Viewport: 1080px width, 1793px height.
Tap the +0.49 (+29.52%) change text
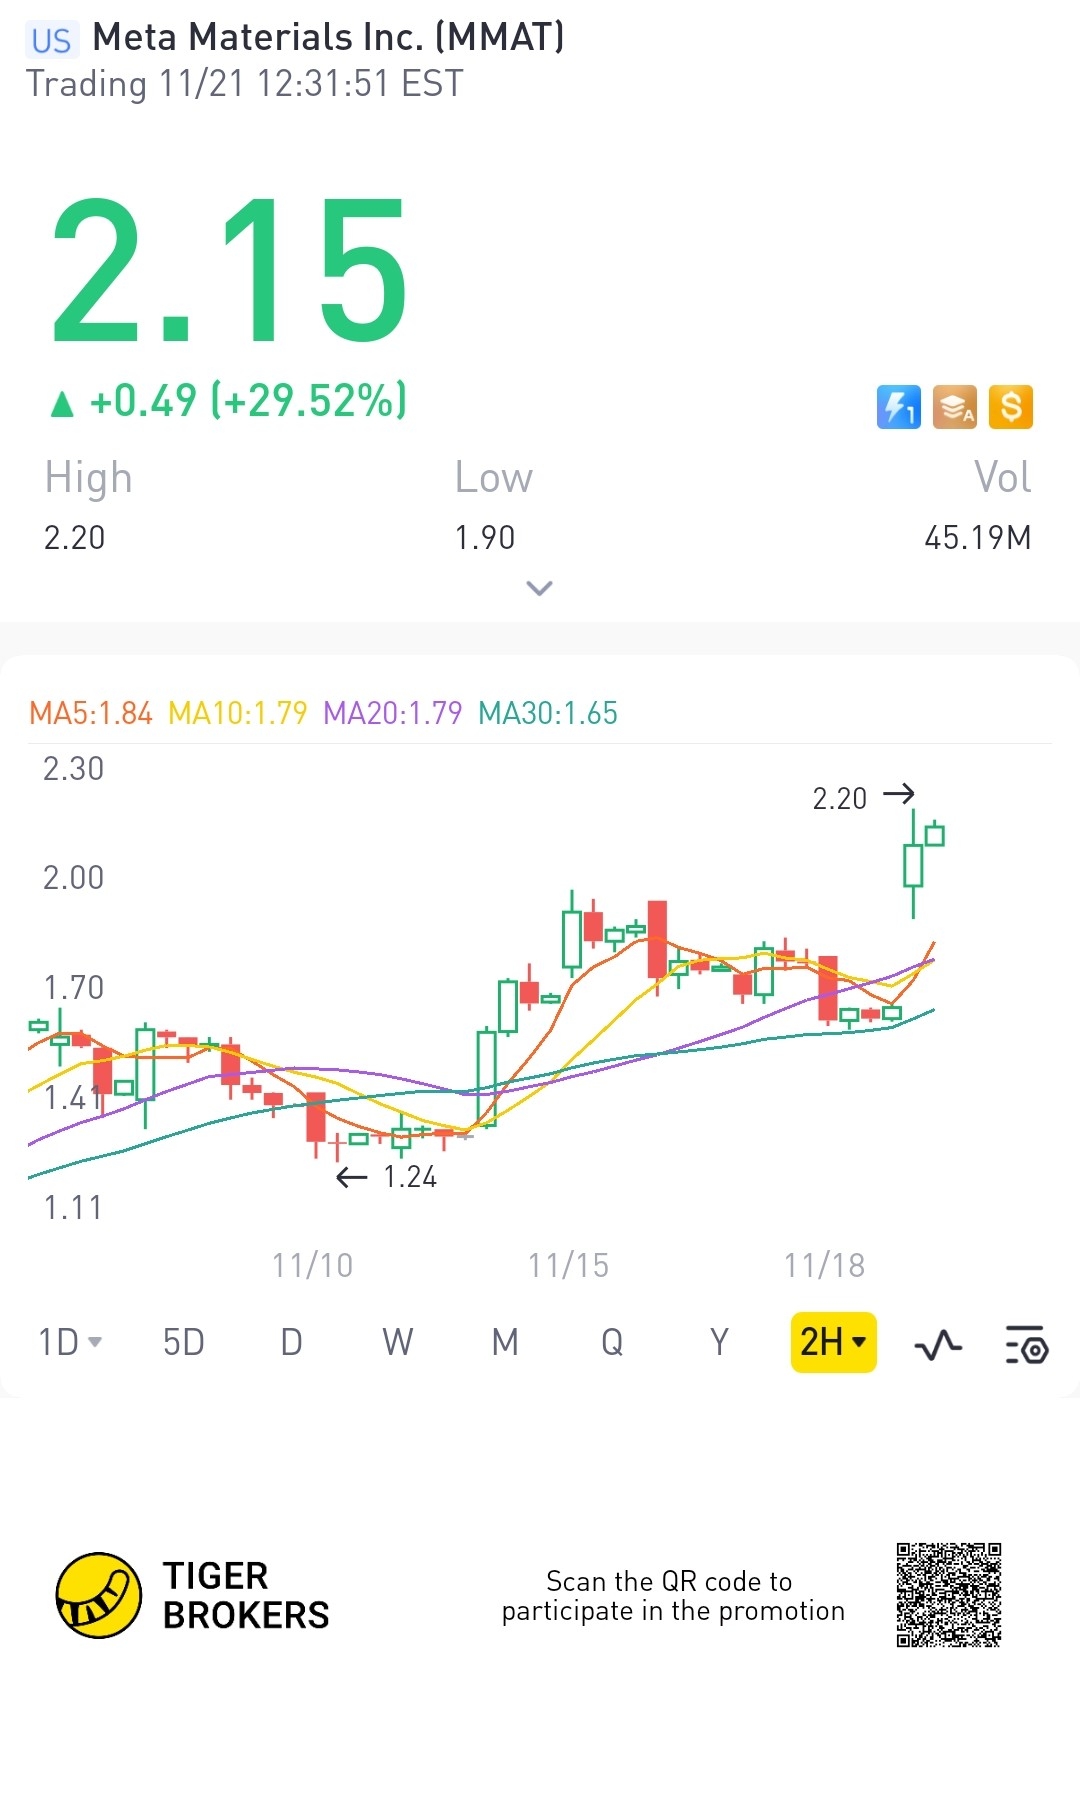click(248, 400)
